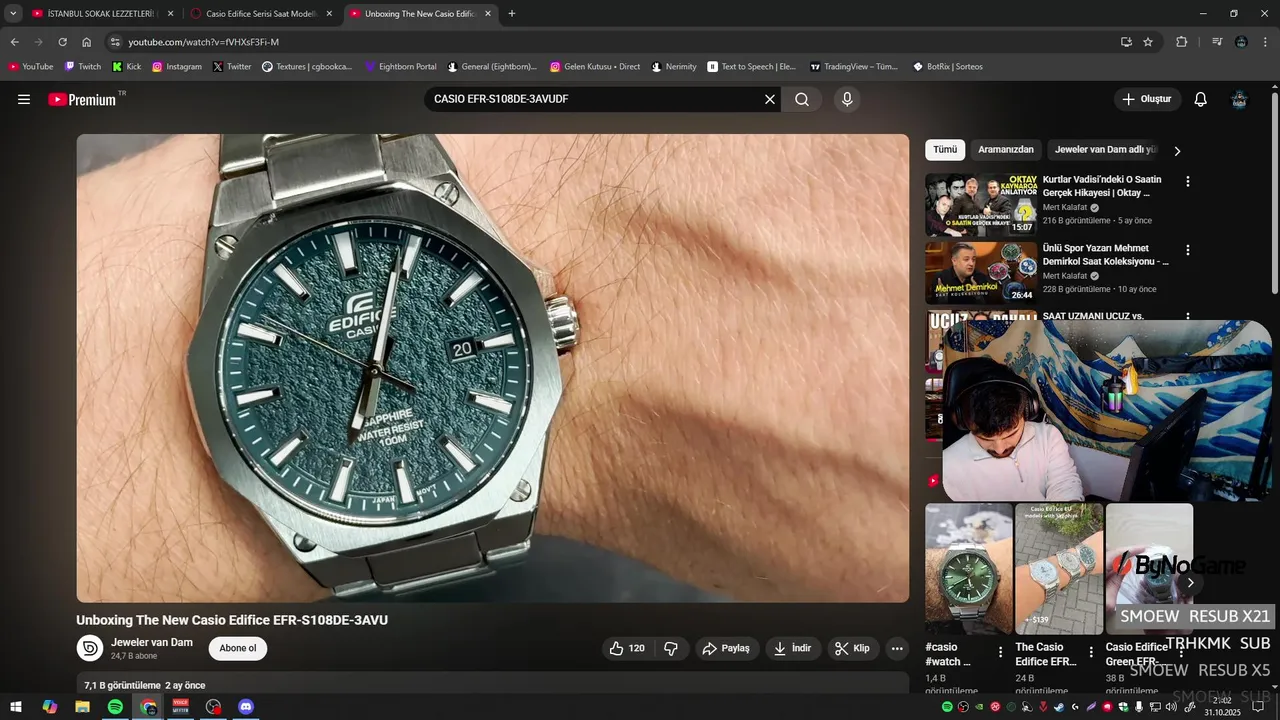Play the Kurtlar Vadisi video thumbnail
The width and height of the screenshot is (1280, 720).
click(x=981, y=205)
